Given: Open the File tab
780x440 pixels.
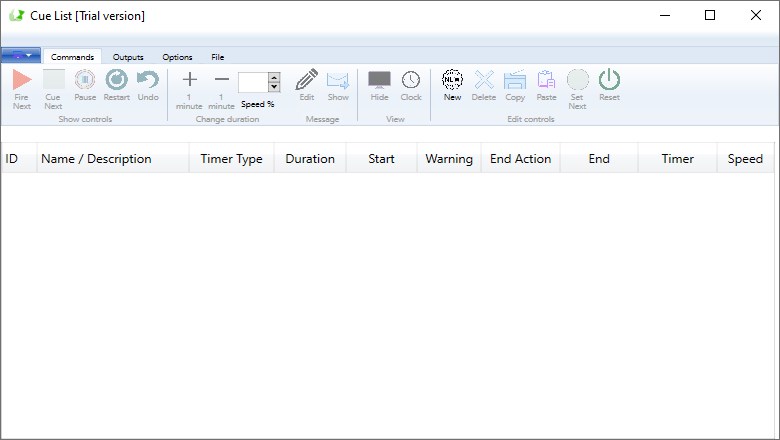Looking at the screenshot, I should pyautogui.click(x=217, y=57).
